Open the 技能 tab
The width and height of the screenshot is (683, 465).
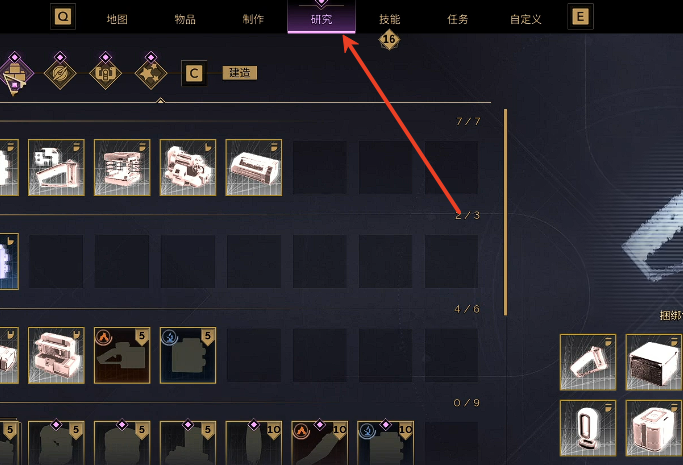point(389,19)
